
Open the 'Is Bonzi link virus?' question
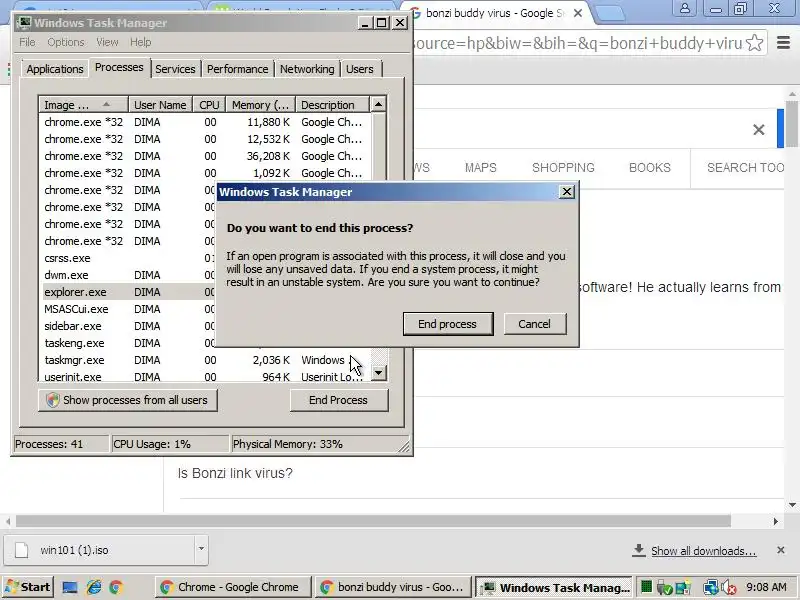click(x=235, y=473)
